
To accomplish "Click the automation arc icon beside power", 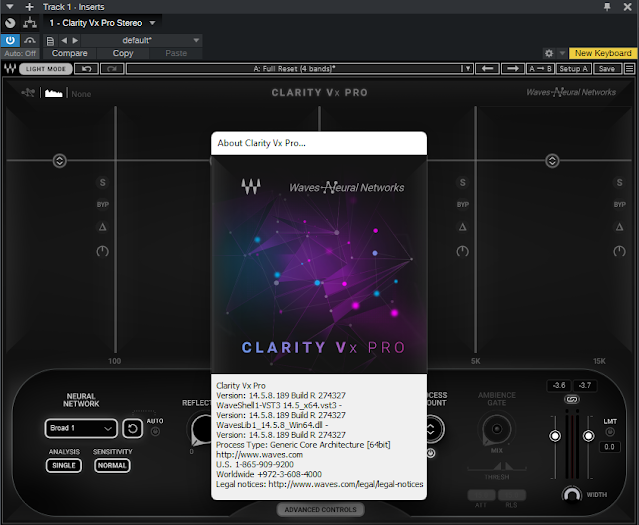I will tap(30, 40).
